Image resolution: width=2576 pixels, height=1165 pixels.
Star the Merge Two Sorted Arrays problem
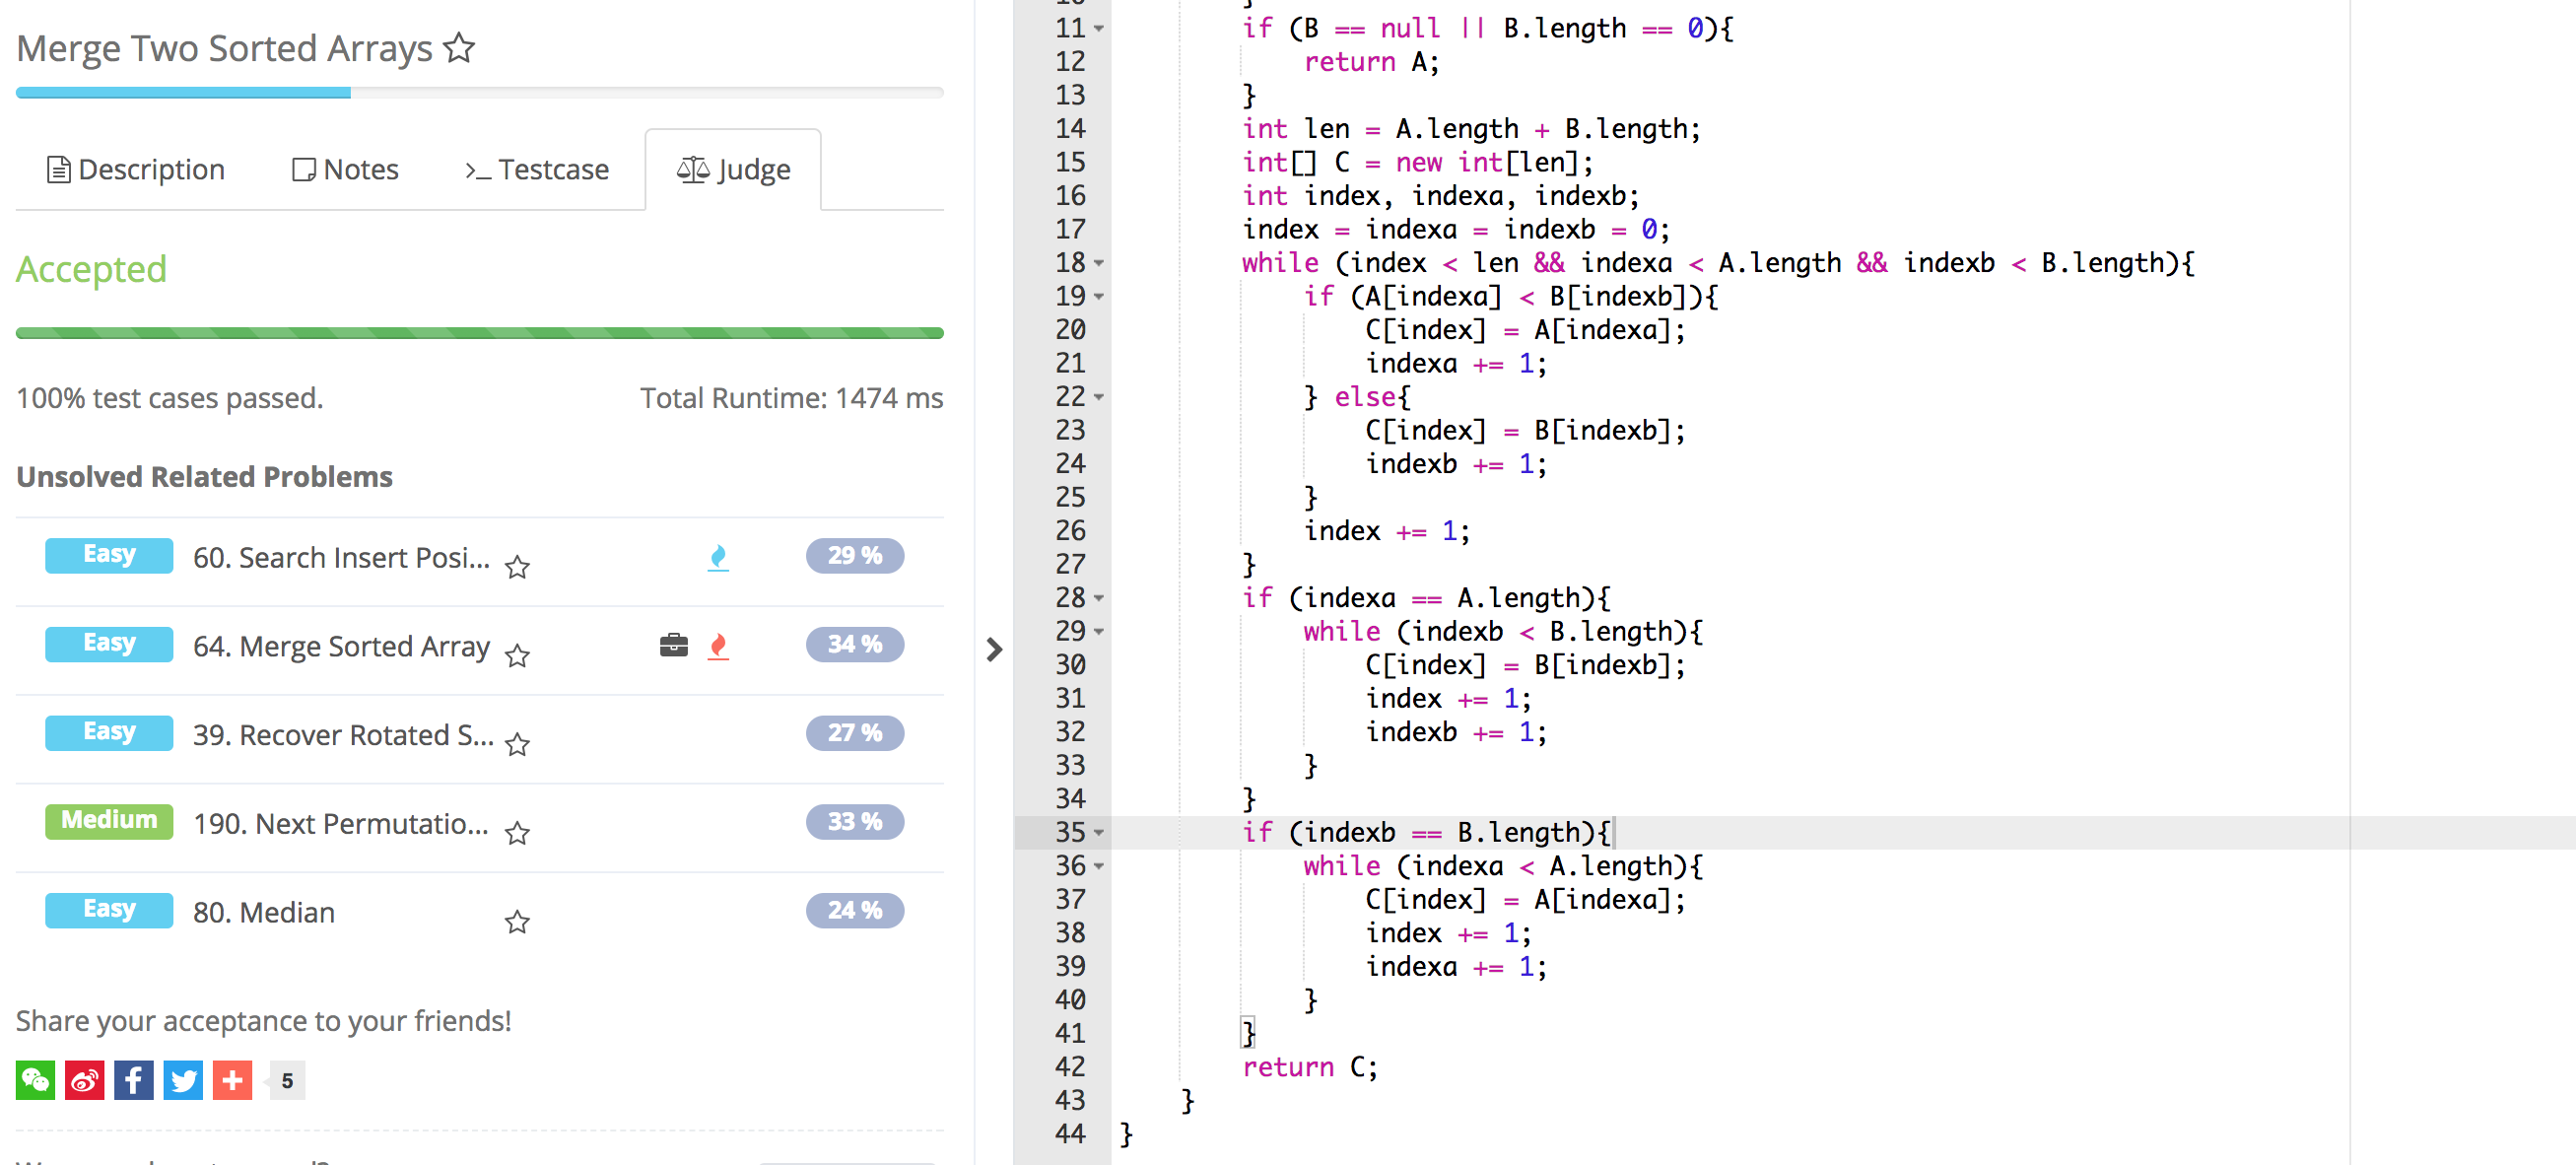click(459, 47)
